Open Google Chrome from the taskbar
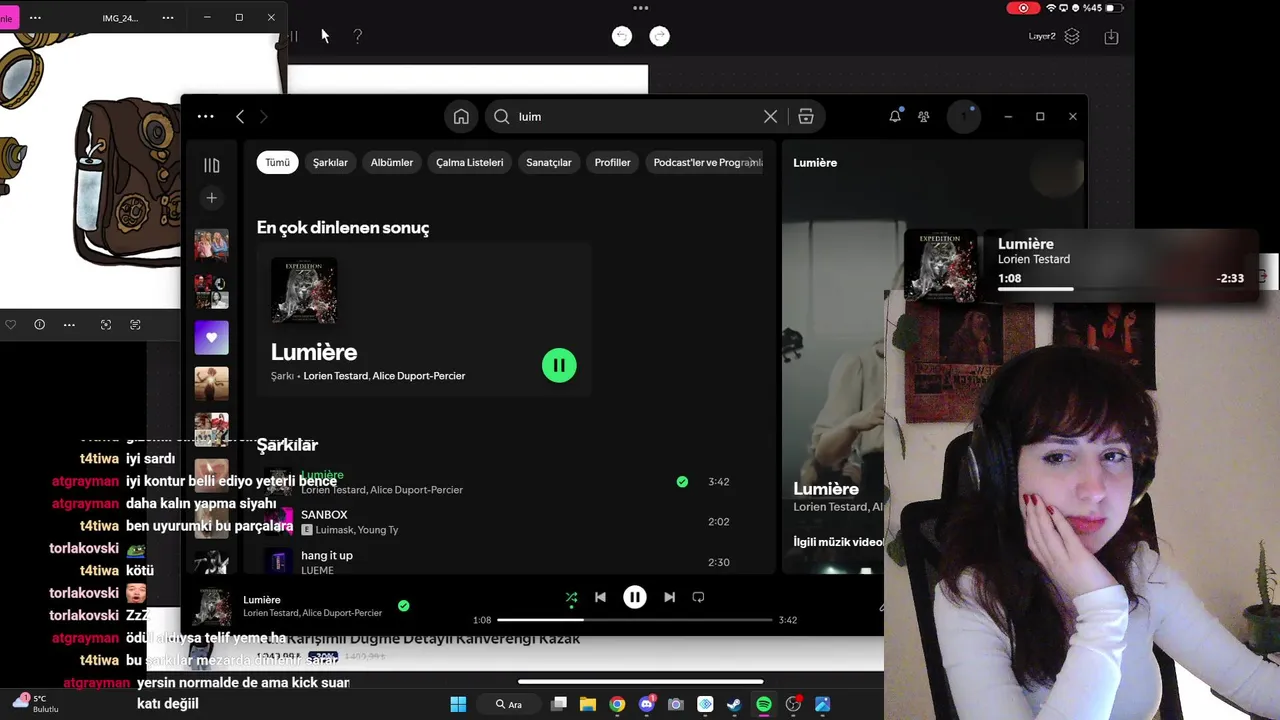The width and height of the screenshot is (1280, 720). click(617, 704)
